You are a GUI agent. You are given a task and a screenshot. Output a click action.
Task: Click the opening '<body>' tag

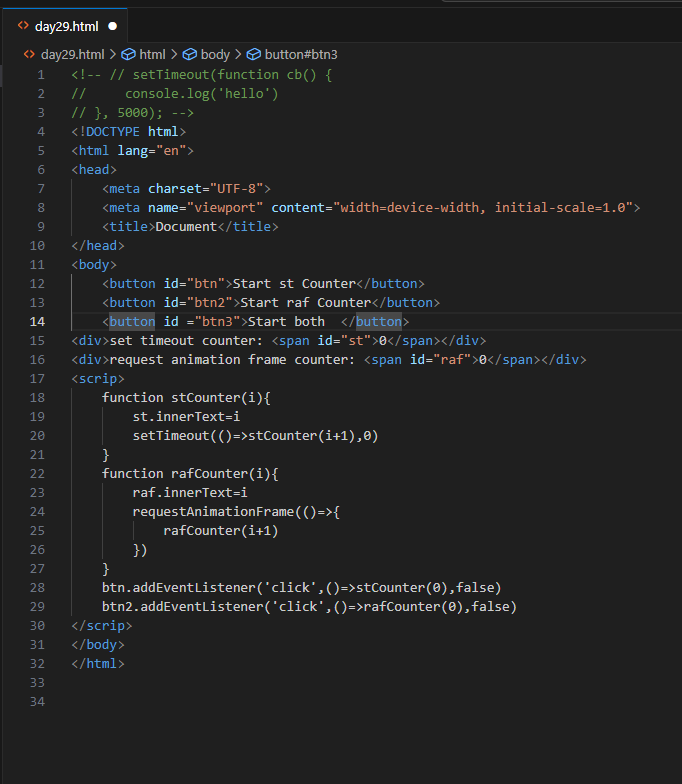pos(94,264)
